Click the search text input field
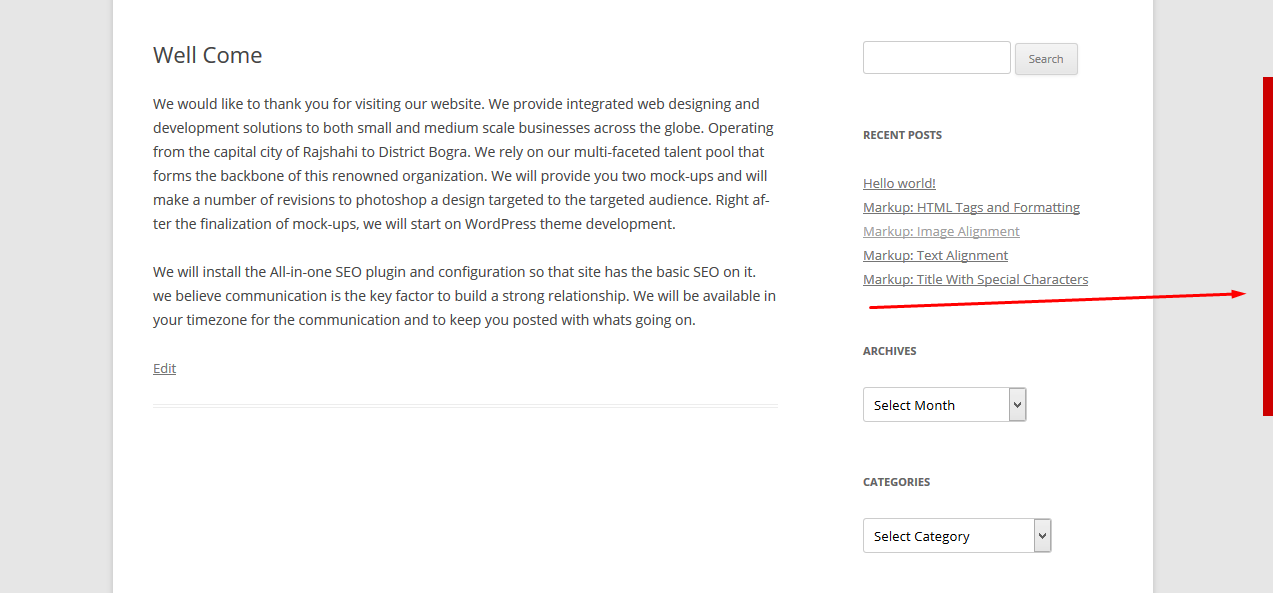Image resolution: width=1273 pixels, height=593 pixels. [936, 58]
